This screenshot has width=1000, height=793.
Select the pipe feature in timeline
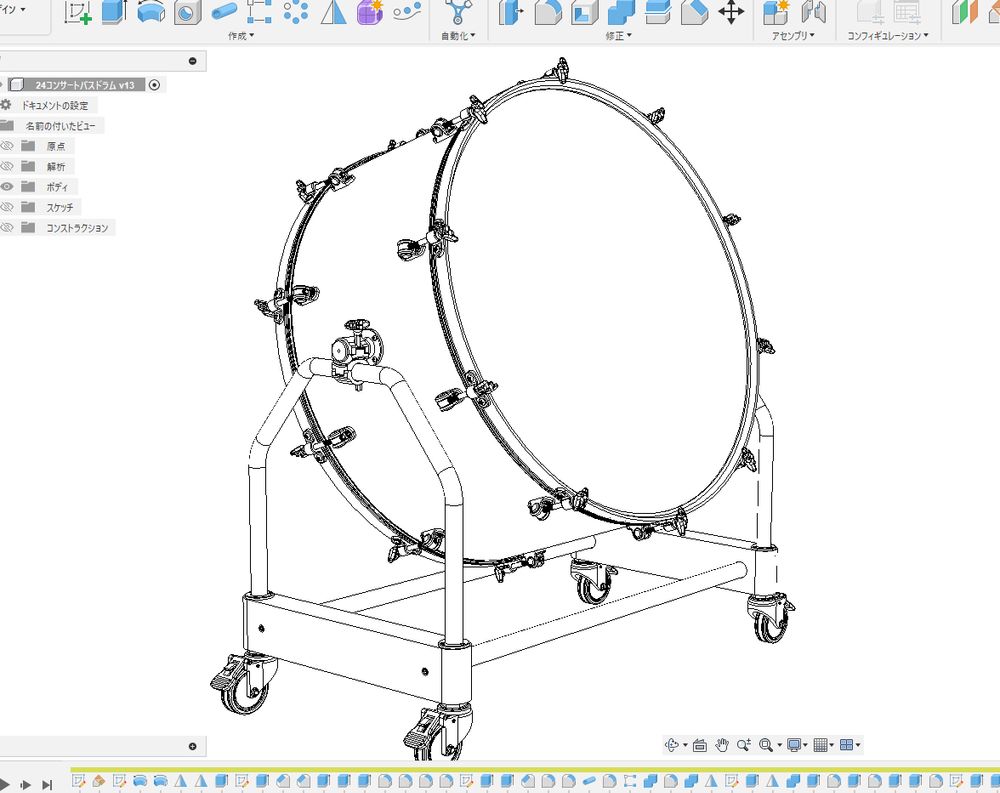tap(589, 781)
